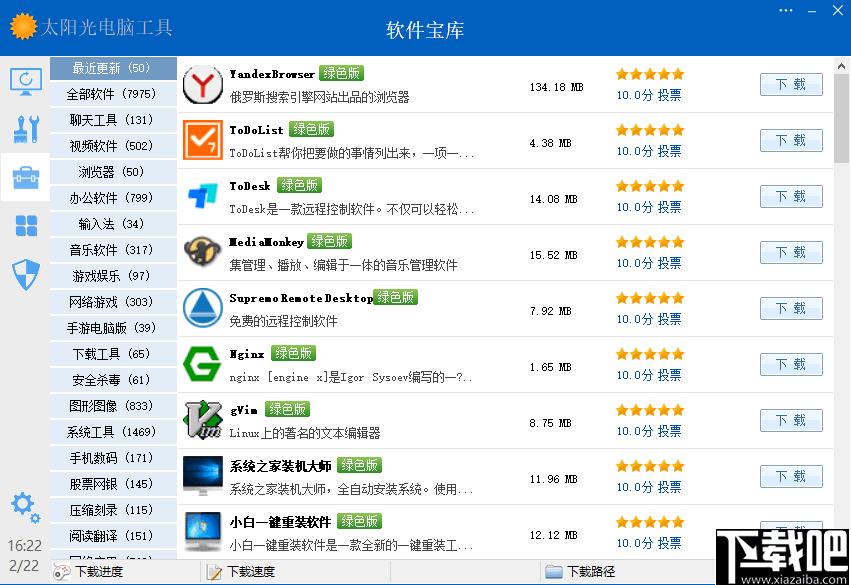
Task: Select the 压缩刻录 (115) category
Action: coord(113,511)
